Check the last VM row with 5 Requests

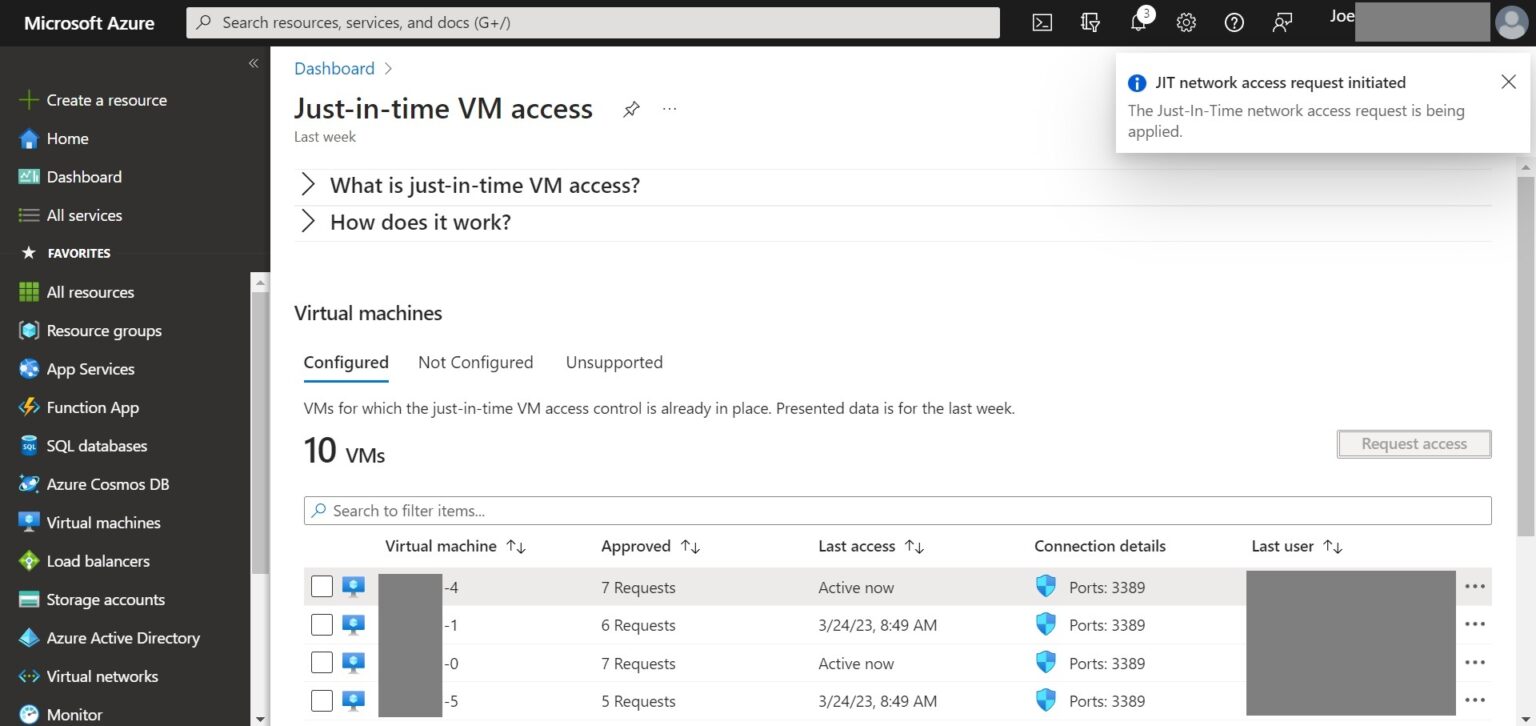[322, 700]
